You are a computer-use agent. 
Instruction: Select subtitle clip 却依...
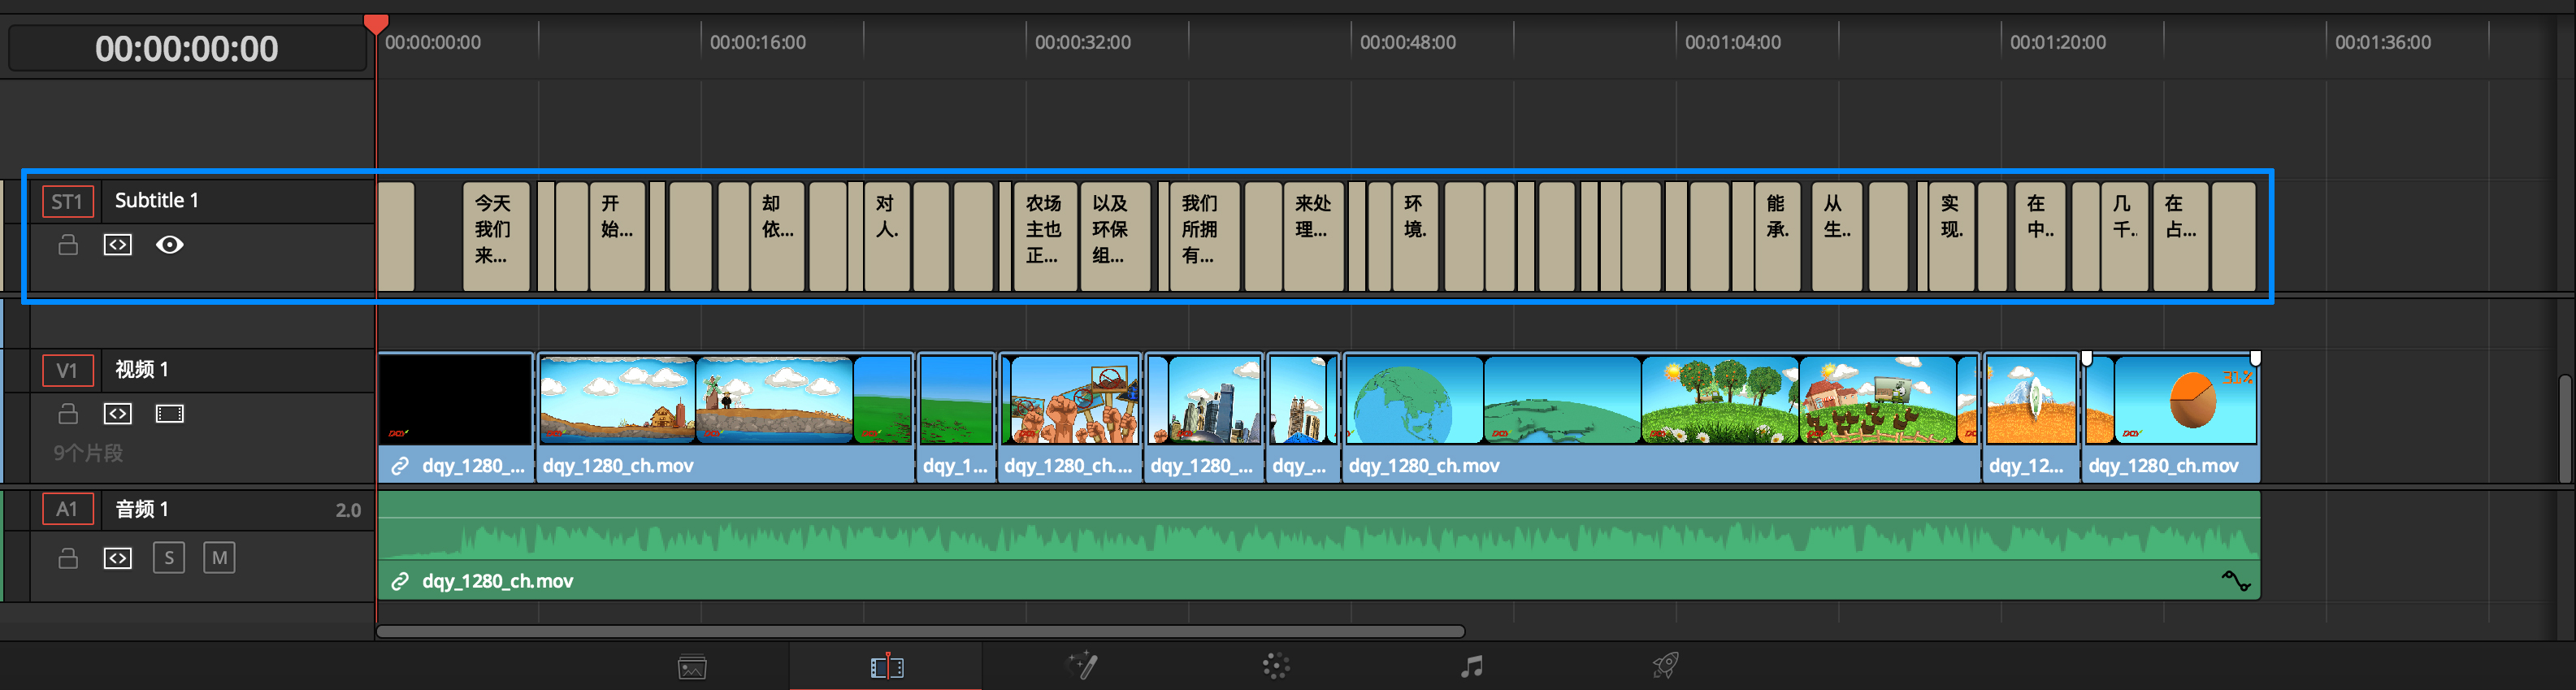(777, 236)
